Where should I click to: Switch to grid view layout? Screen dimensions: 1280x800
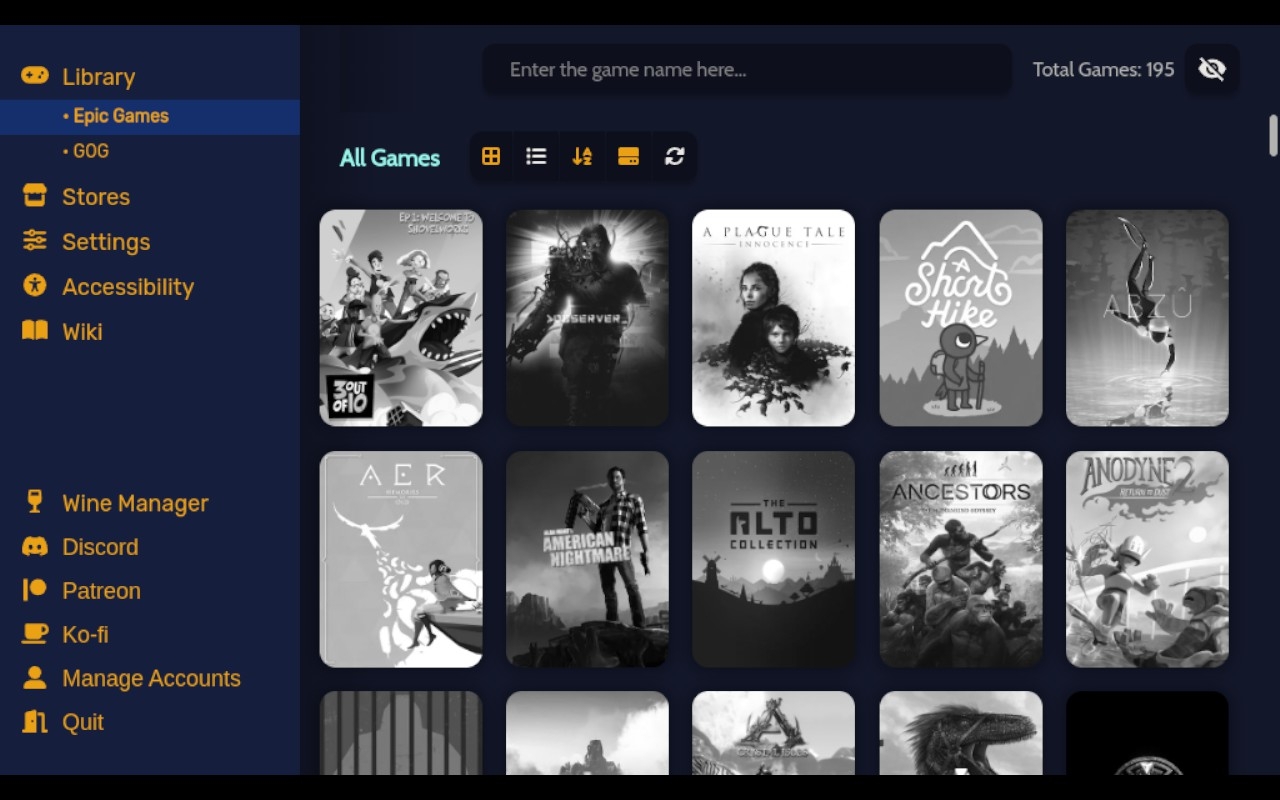coord(491,157)
